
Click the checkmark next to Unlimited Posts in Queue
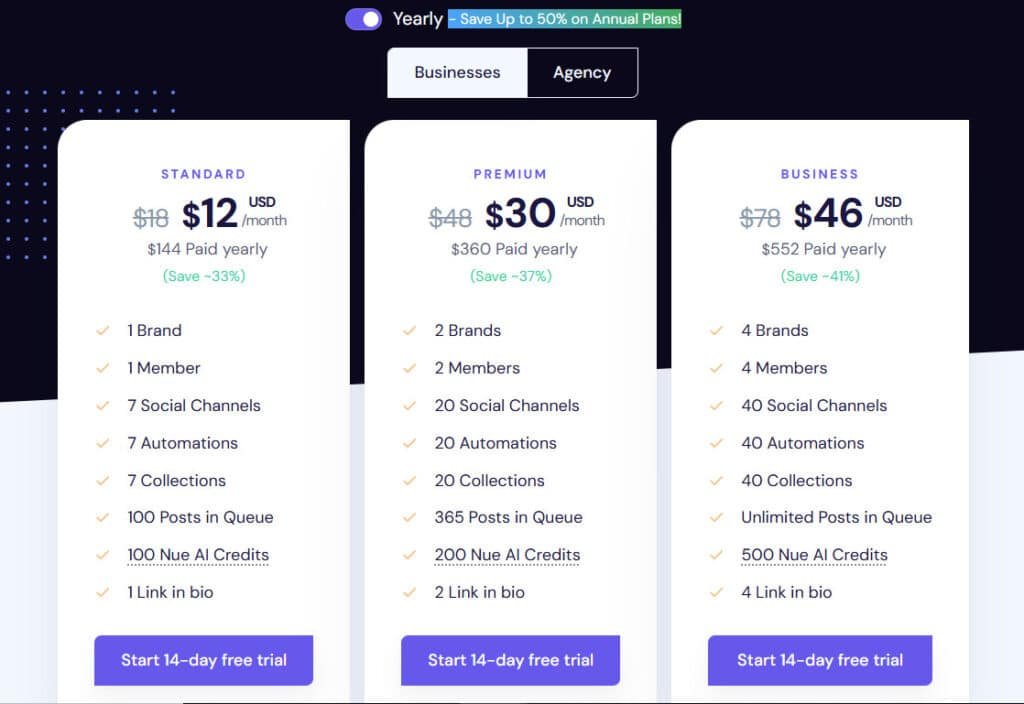(x=717, y=517)
